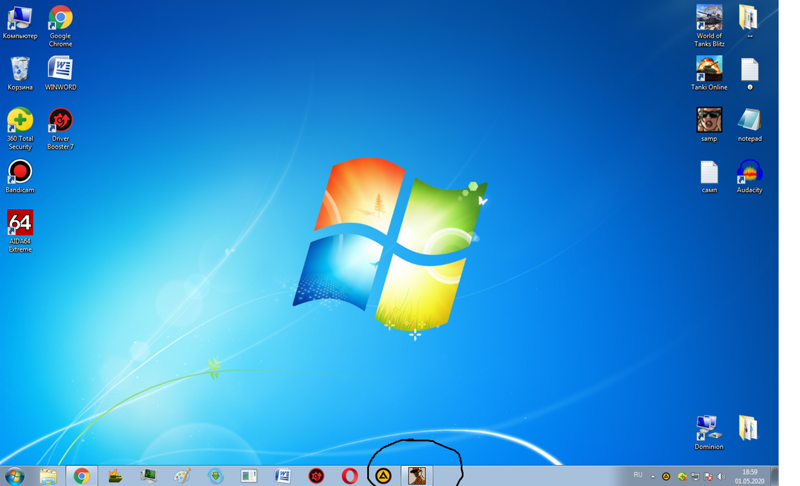This screenshot has height=486, width=800.
Task: Open Driver Booster from the taskbar
Action: [x=316, y=476]
